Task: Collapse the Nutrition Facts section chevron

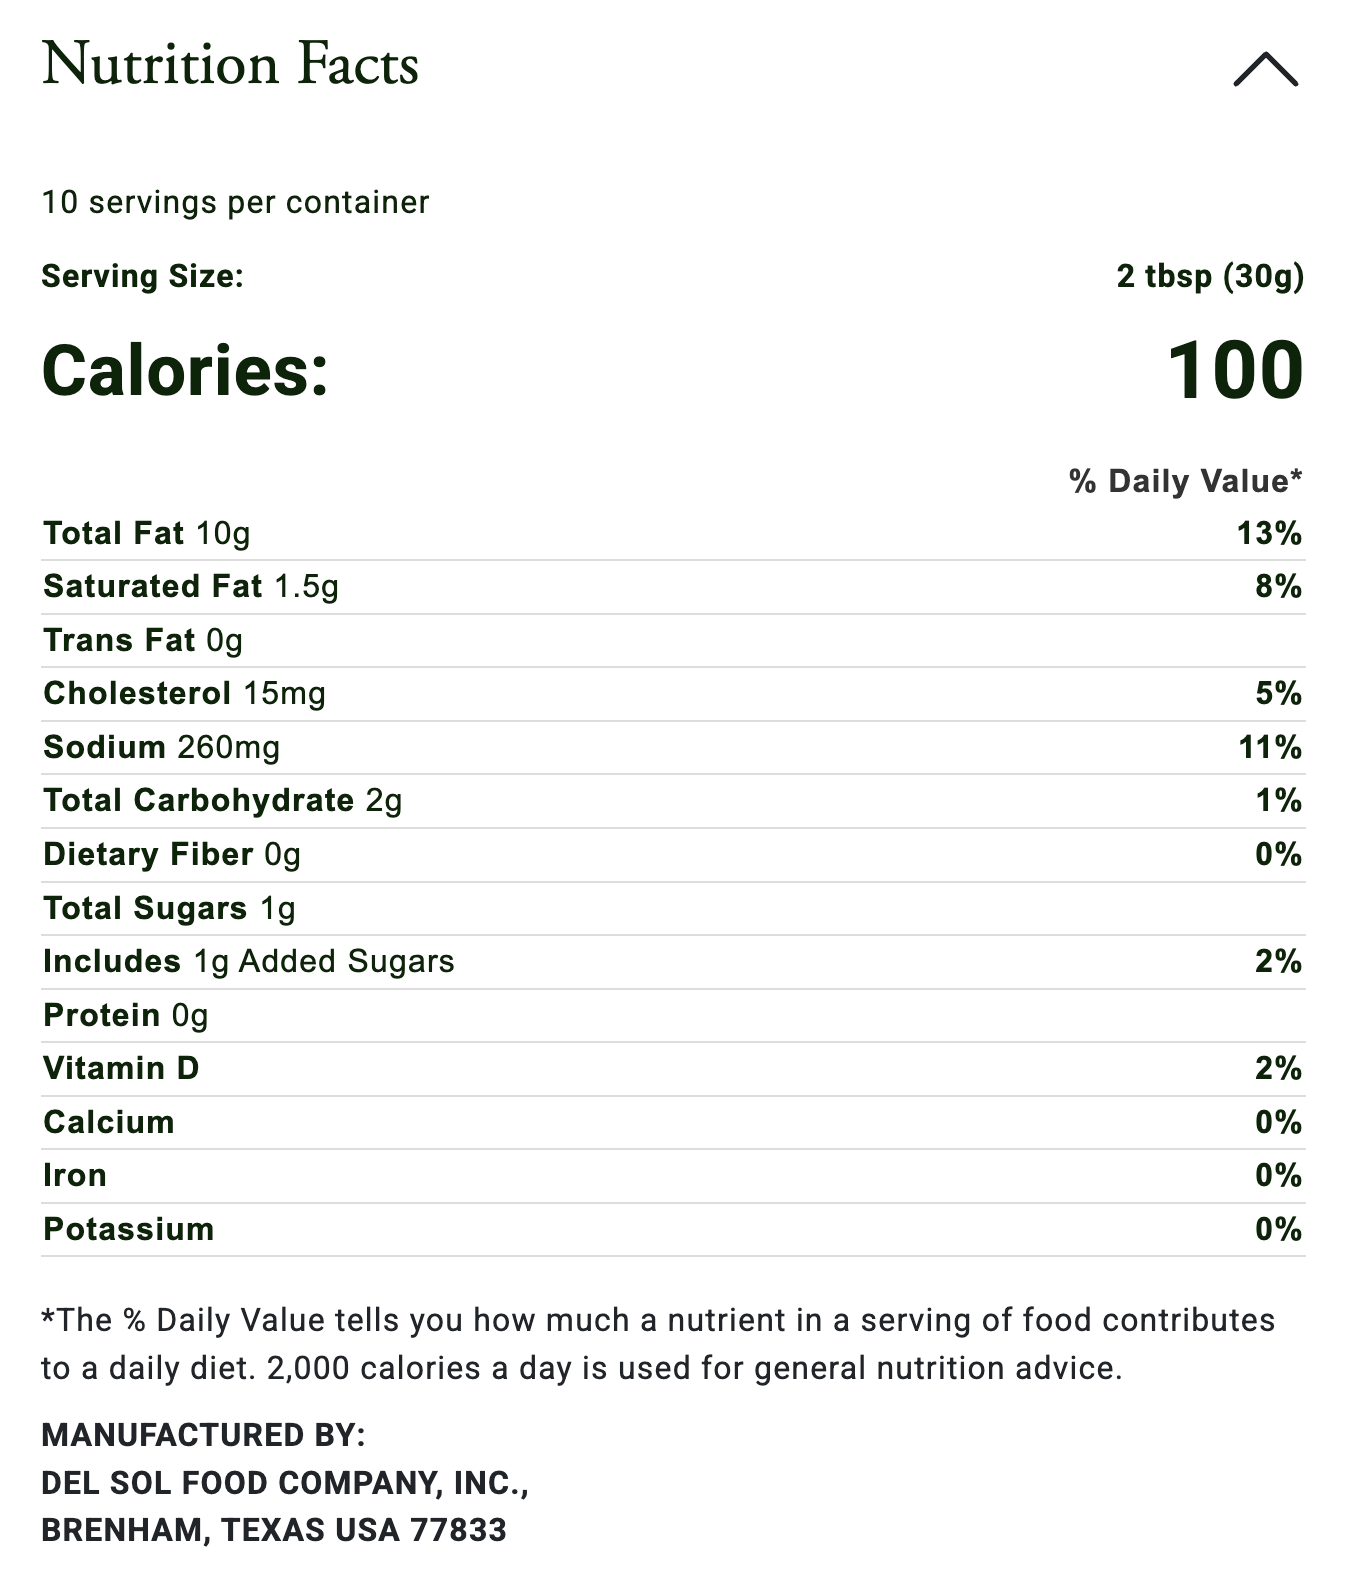Action: click(1265, 70)
